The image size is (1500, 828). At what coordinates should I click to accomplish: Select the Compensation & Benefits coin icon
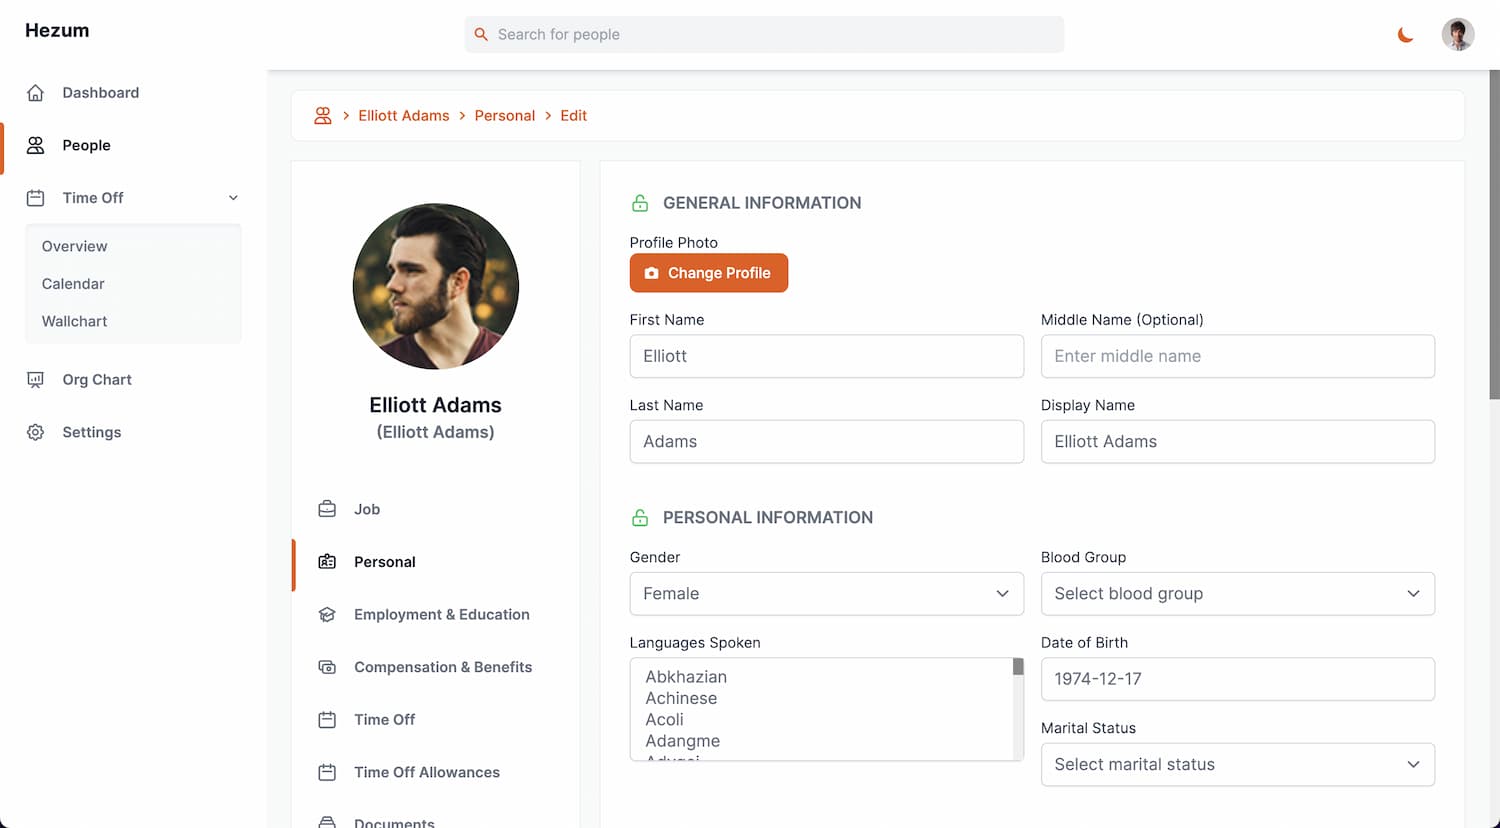tap(327, 667)
